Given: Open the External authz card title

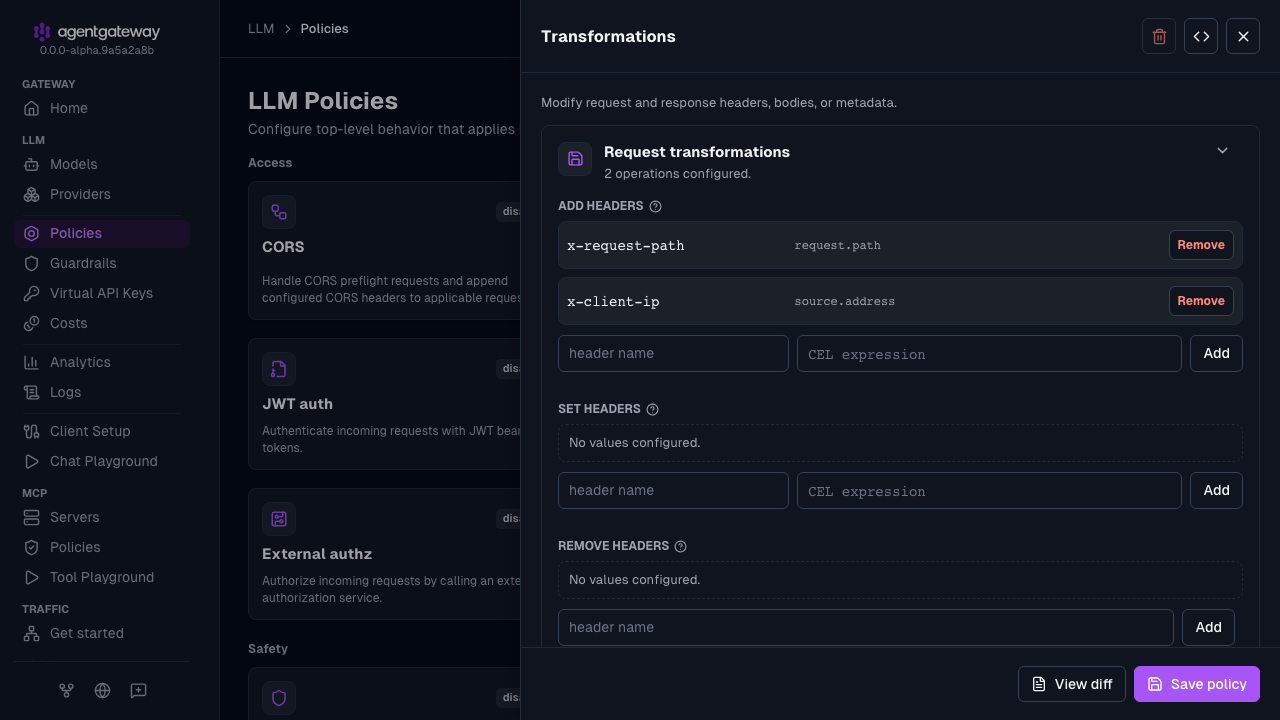Looking at the screenshot, I should (317, 554).
